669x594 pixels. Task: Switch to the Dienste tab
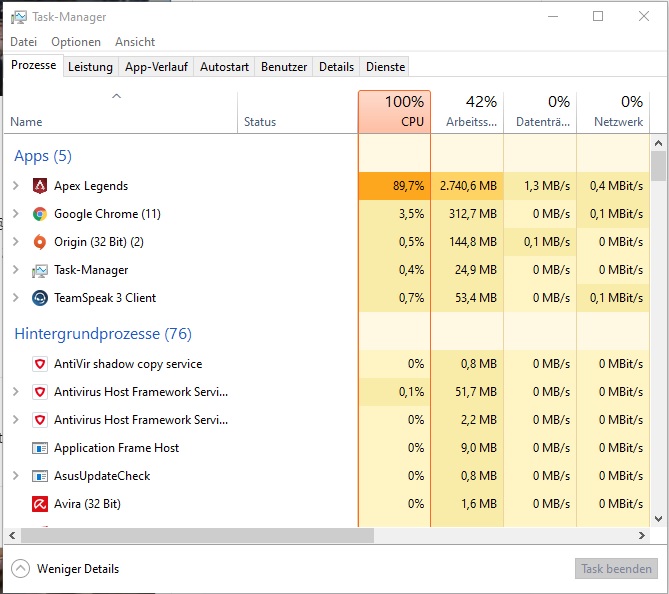point(385,67)
